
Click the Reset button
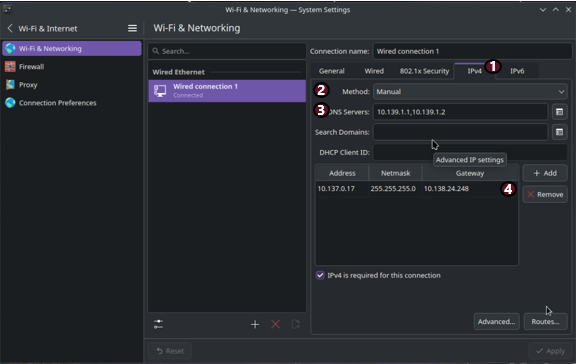(170, 351)
